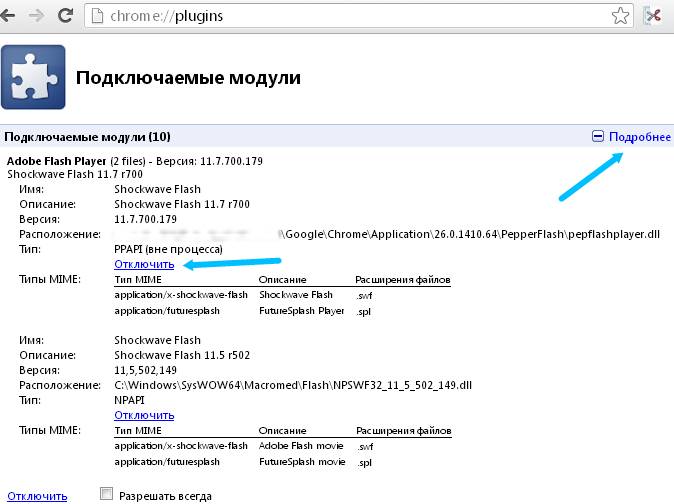The height and width of the screenshot is (504, 674).
Task: Reload the plugins page
Action: 65,15
